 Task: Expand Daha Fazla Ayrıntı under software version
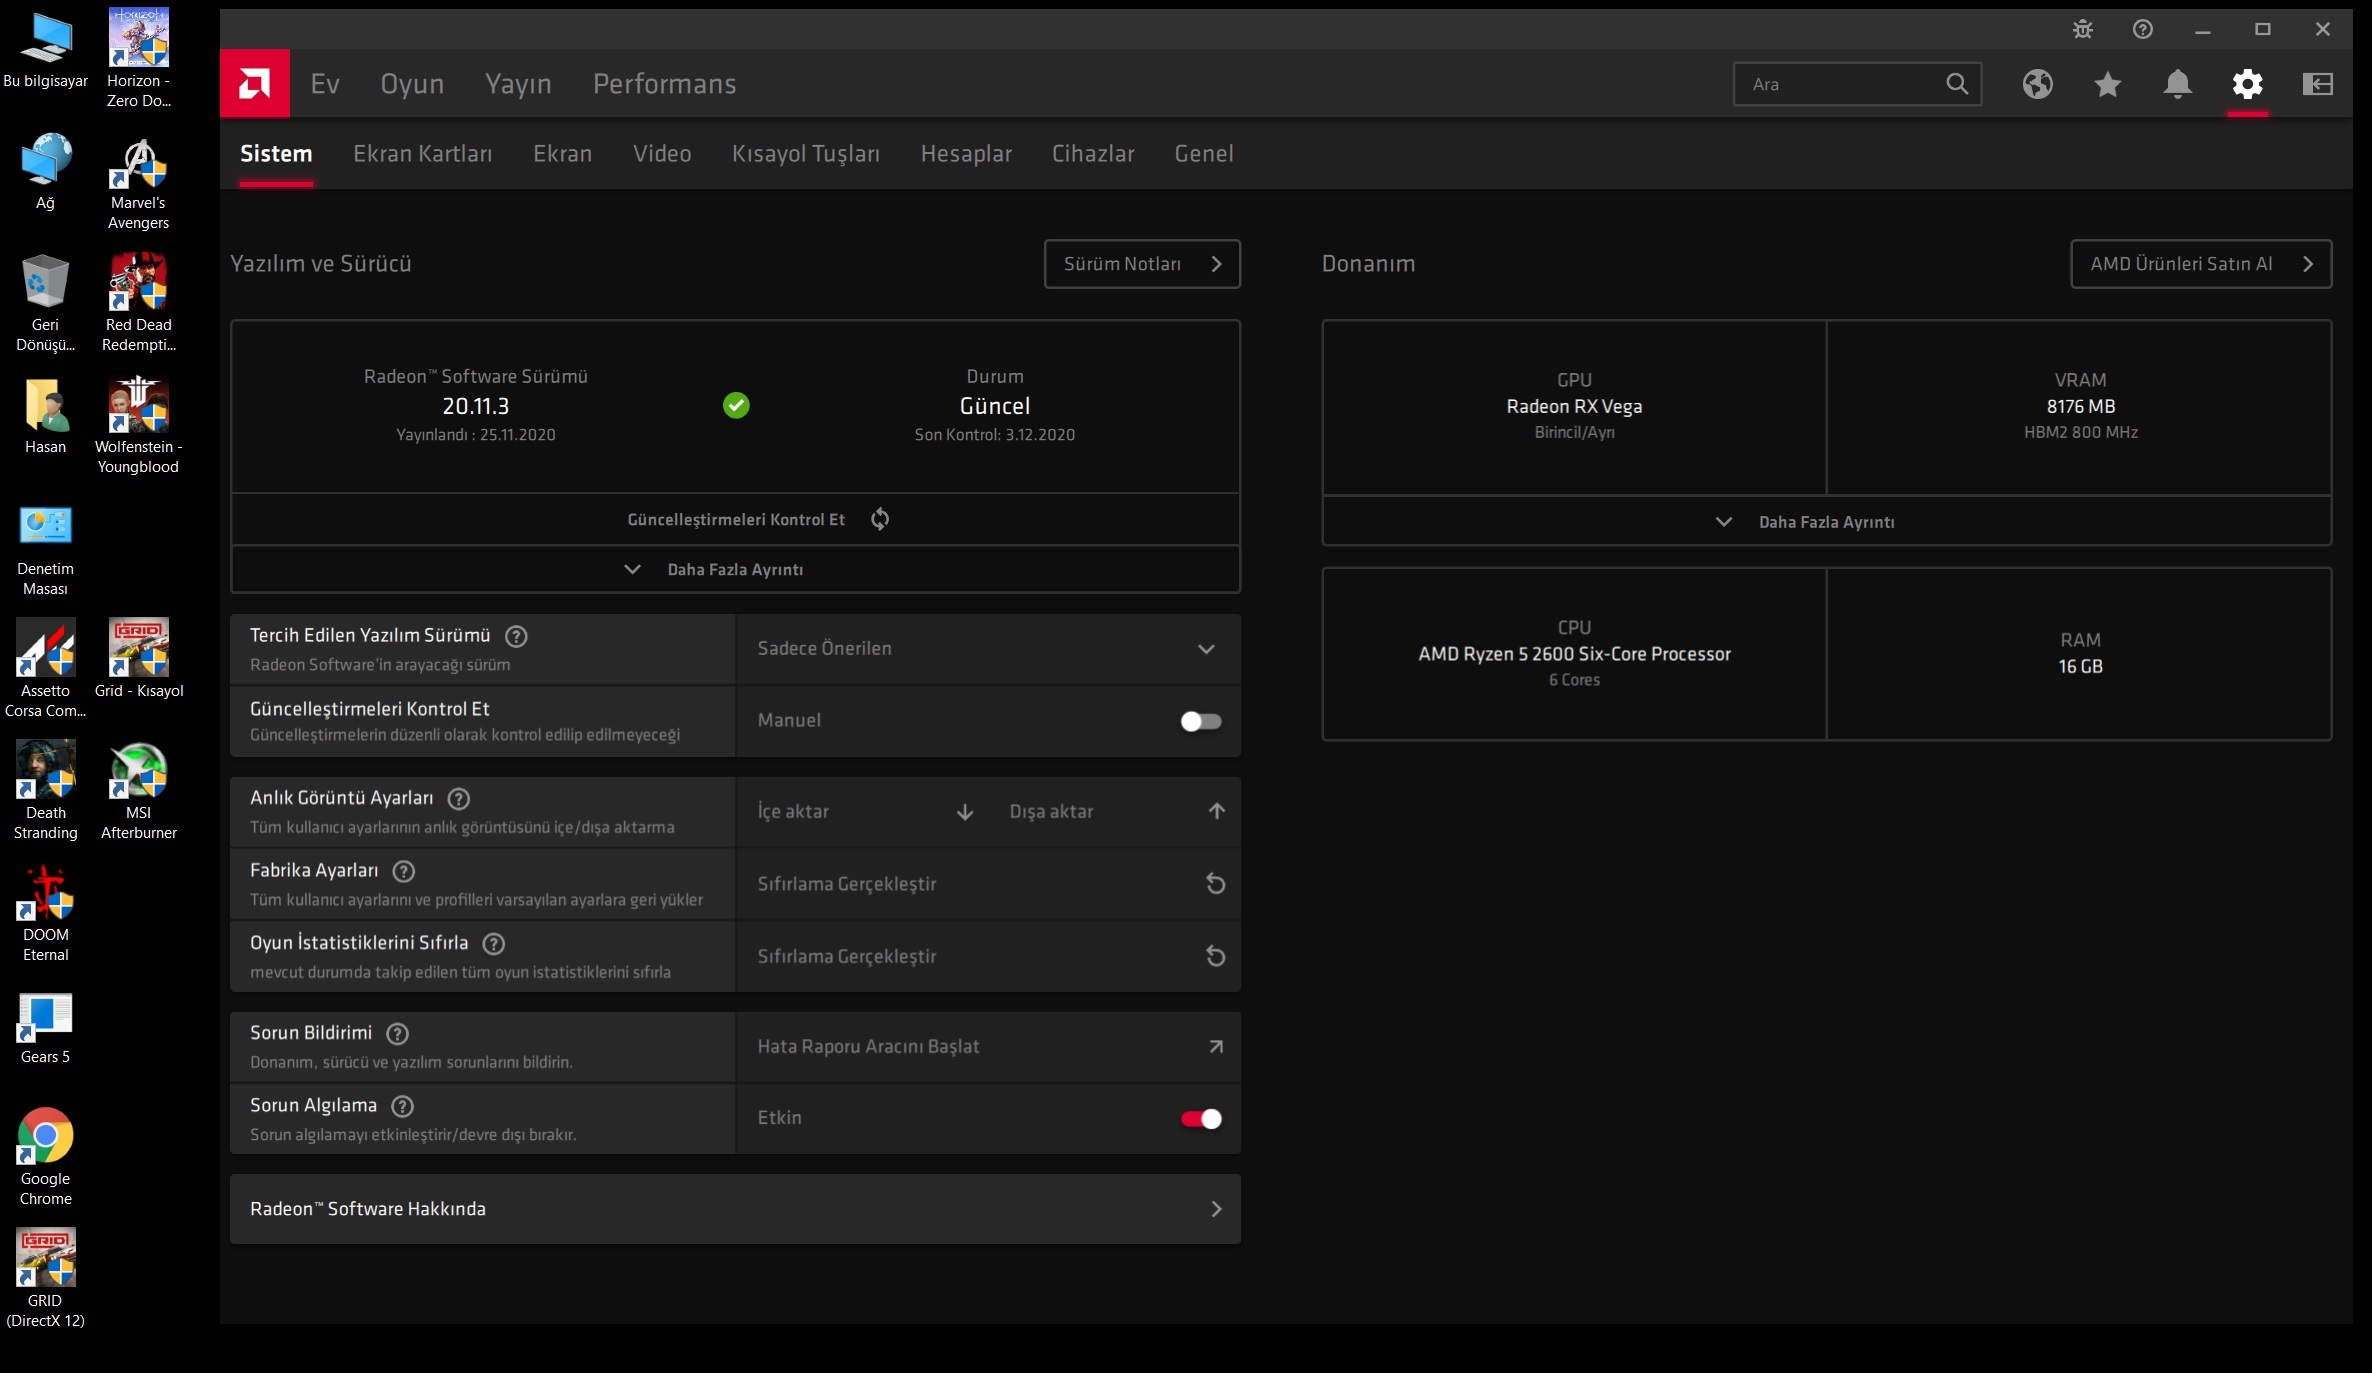coord(735,570)
